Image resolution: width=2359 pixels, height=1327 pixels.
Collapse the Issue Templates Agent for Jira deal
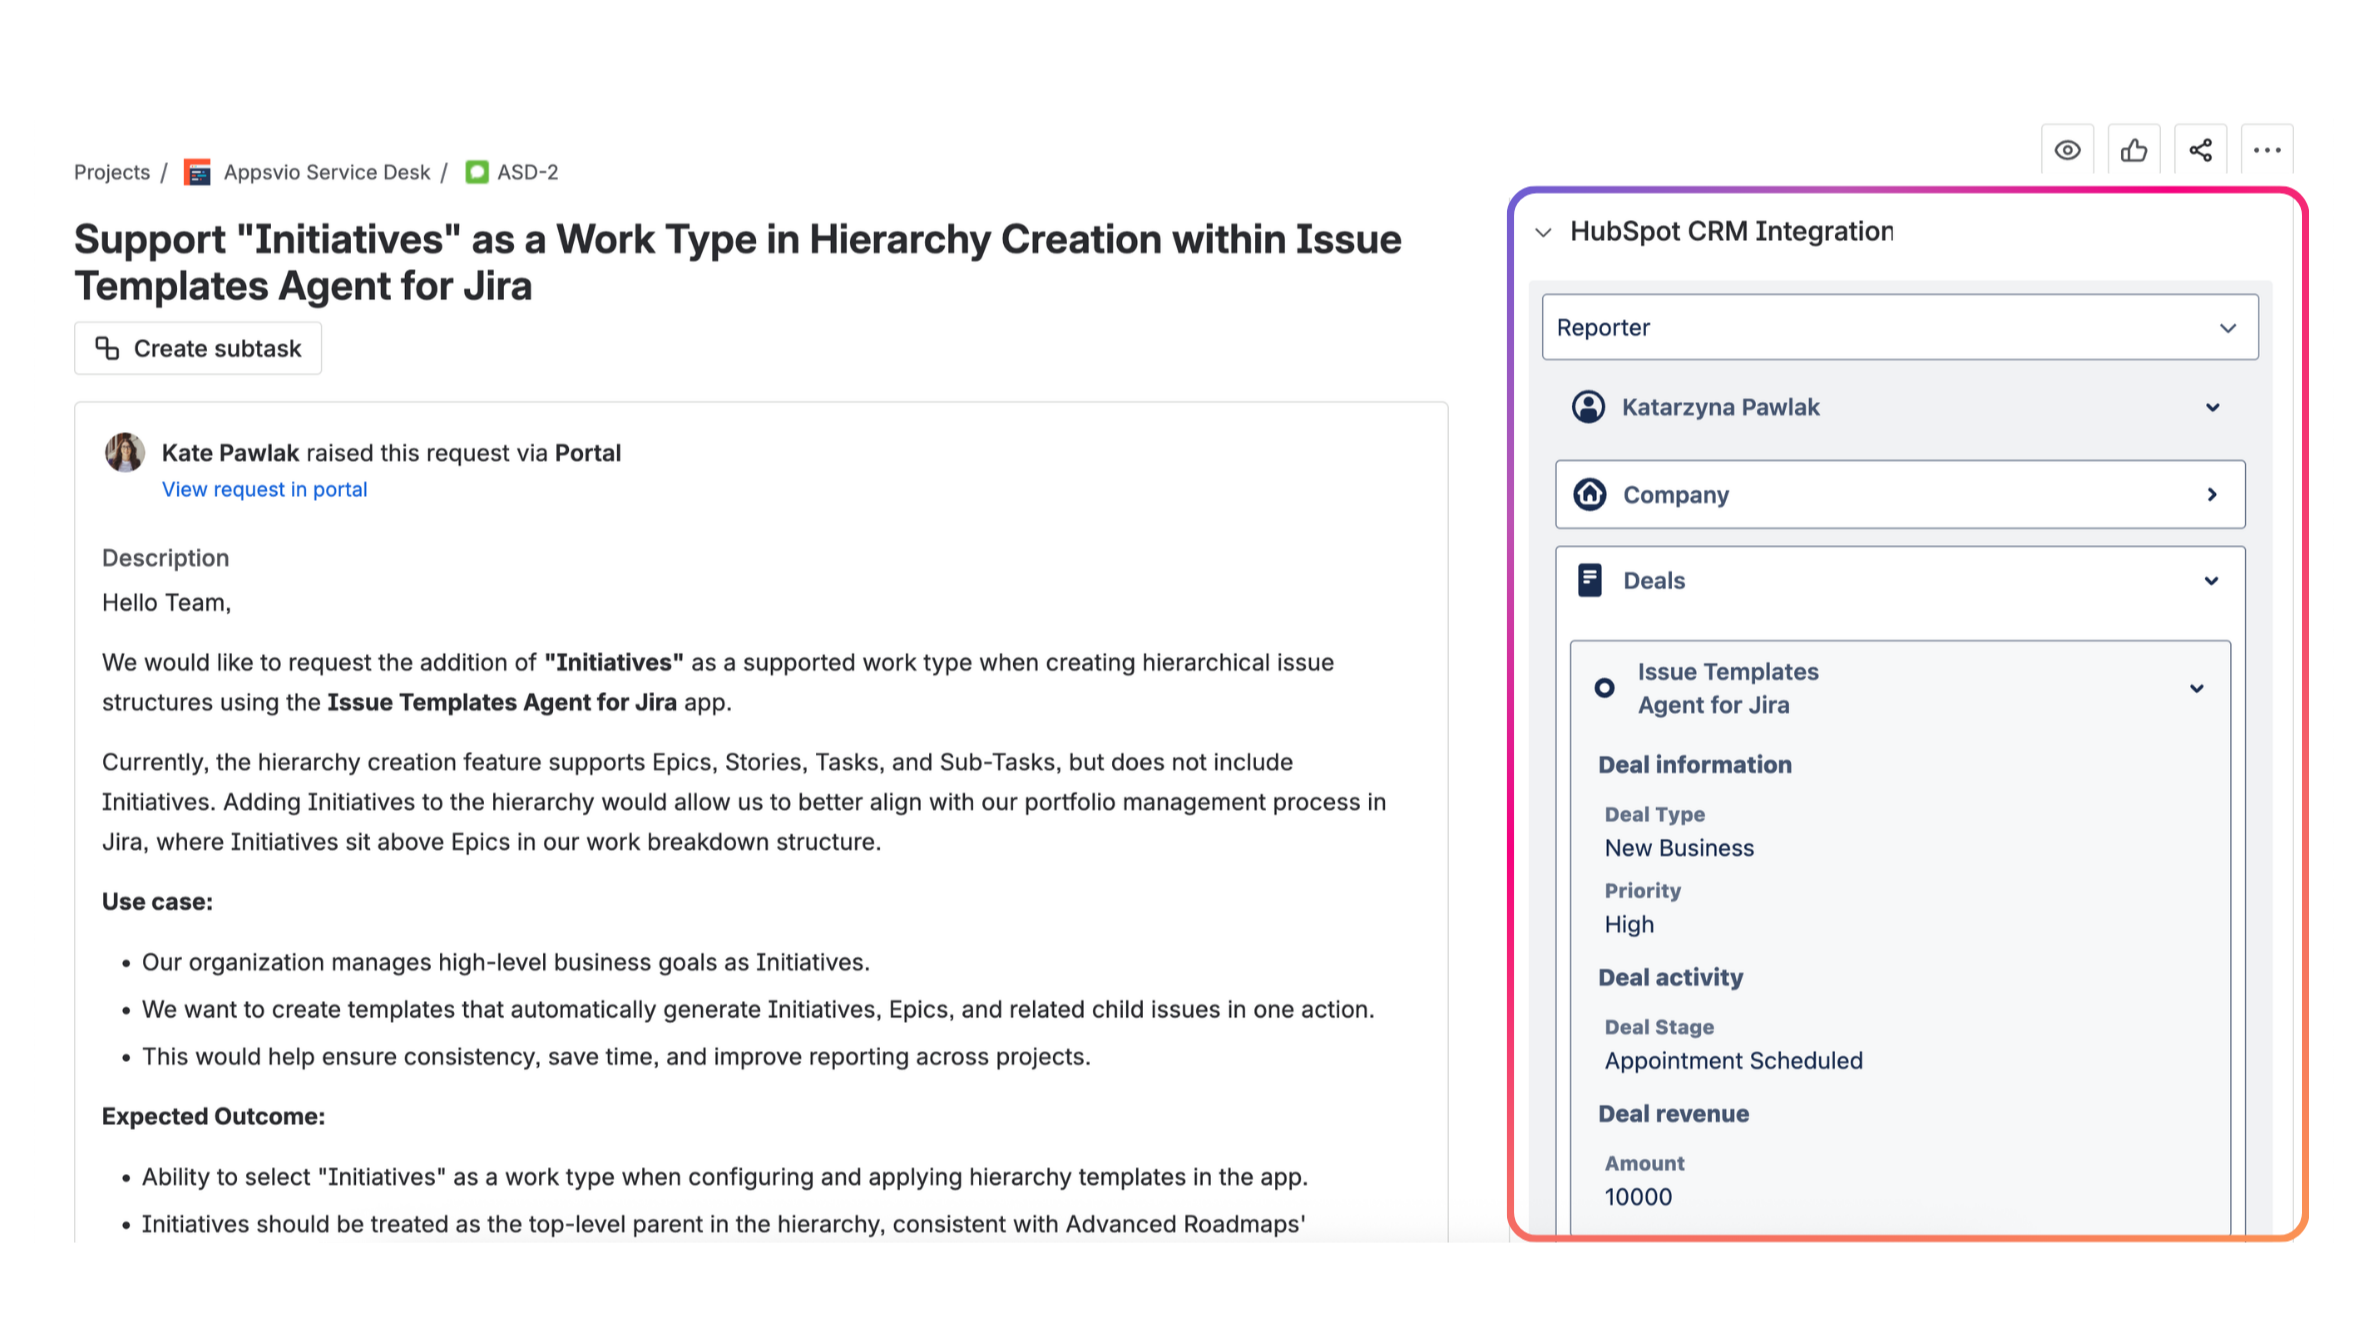pyautogui.click(x=2197, y=688)
